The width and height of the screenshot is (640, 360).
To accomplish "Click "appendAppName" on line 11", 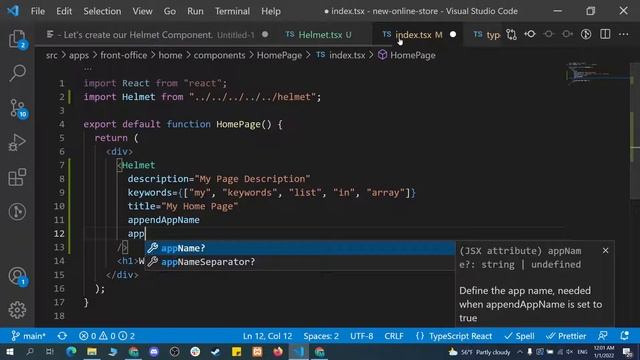I will point(164,220).
